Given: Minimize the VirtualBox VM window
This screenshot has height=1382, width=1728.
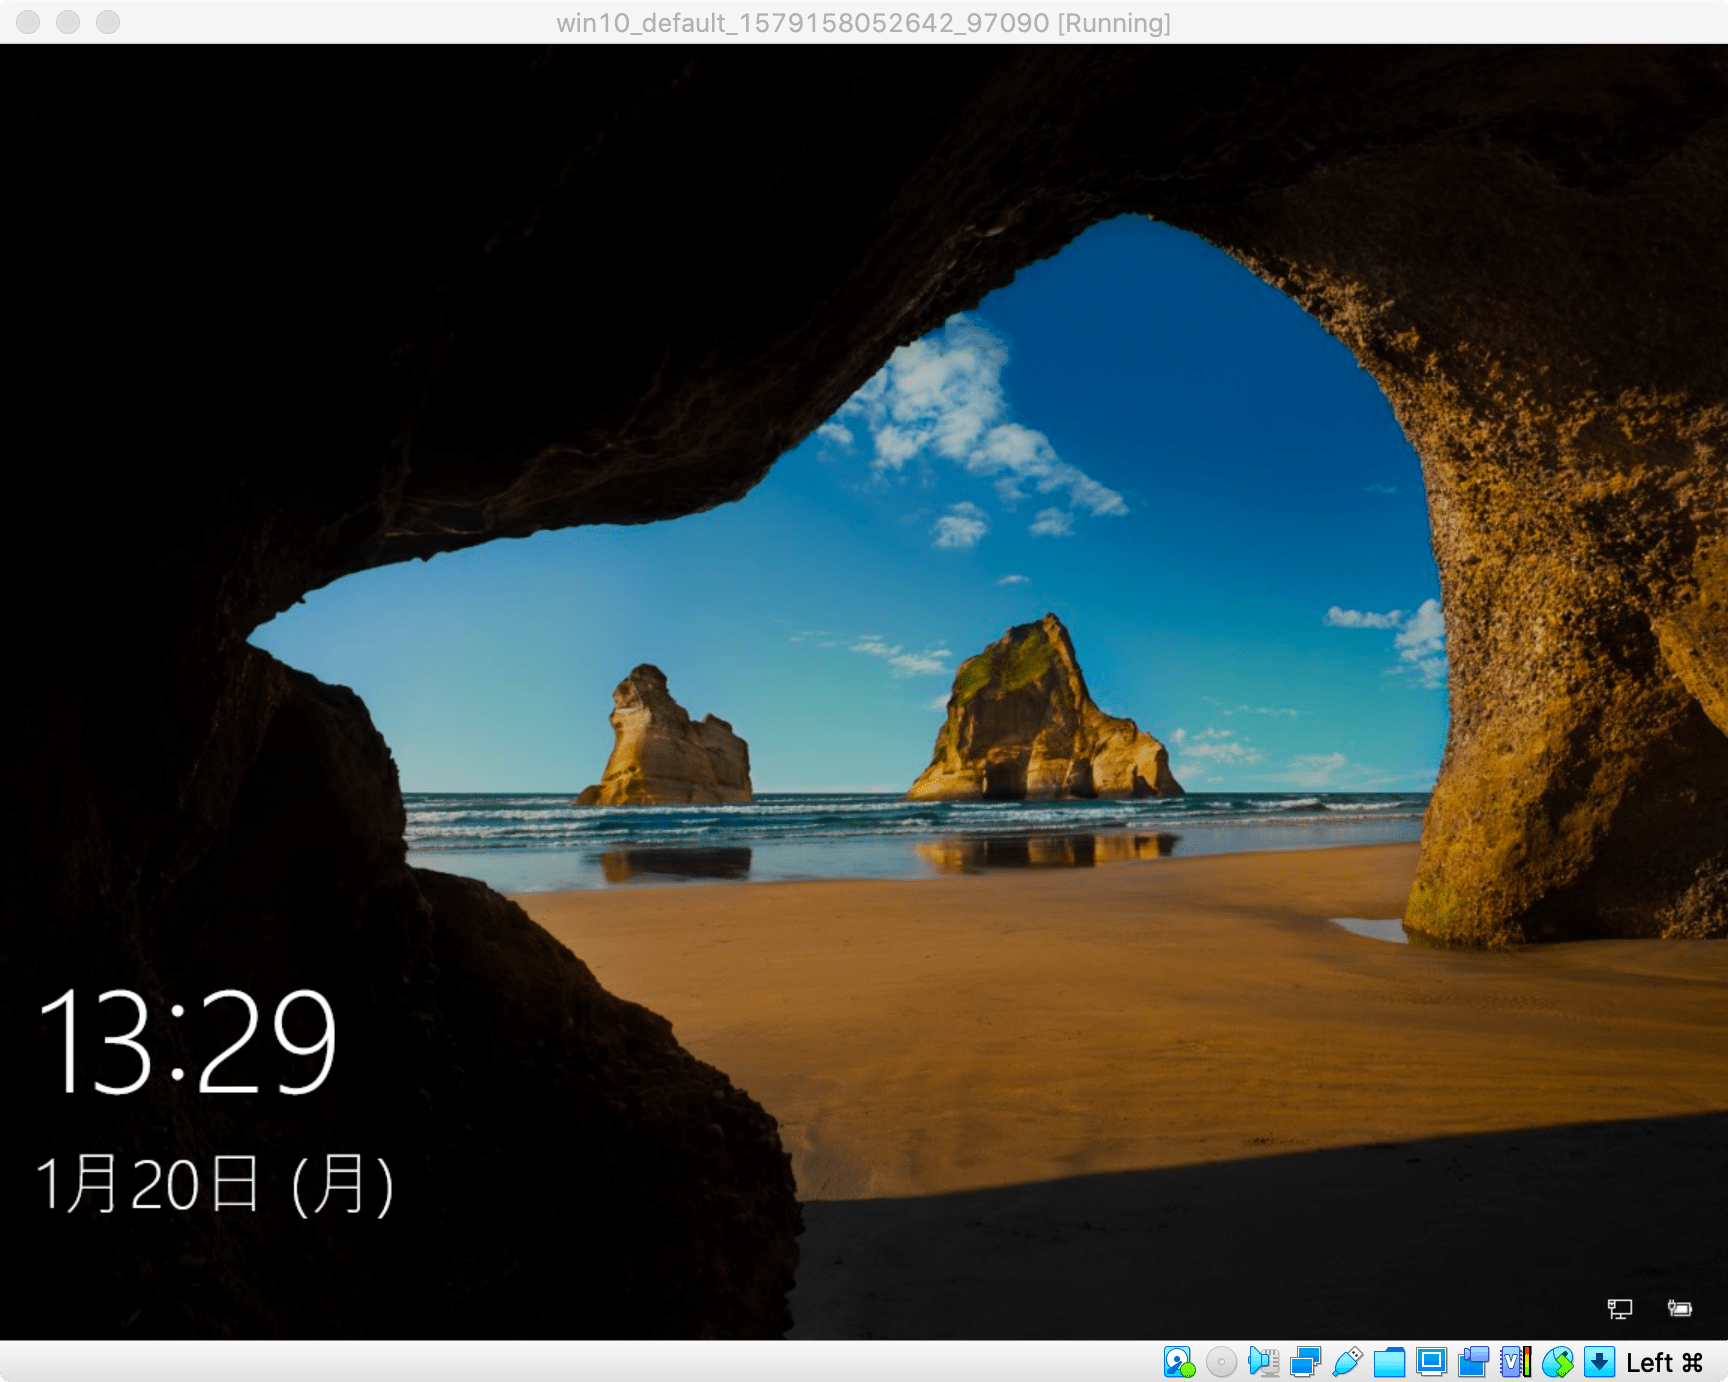Looking at the screenshot, I should click(68, 22).
